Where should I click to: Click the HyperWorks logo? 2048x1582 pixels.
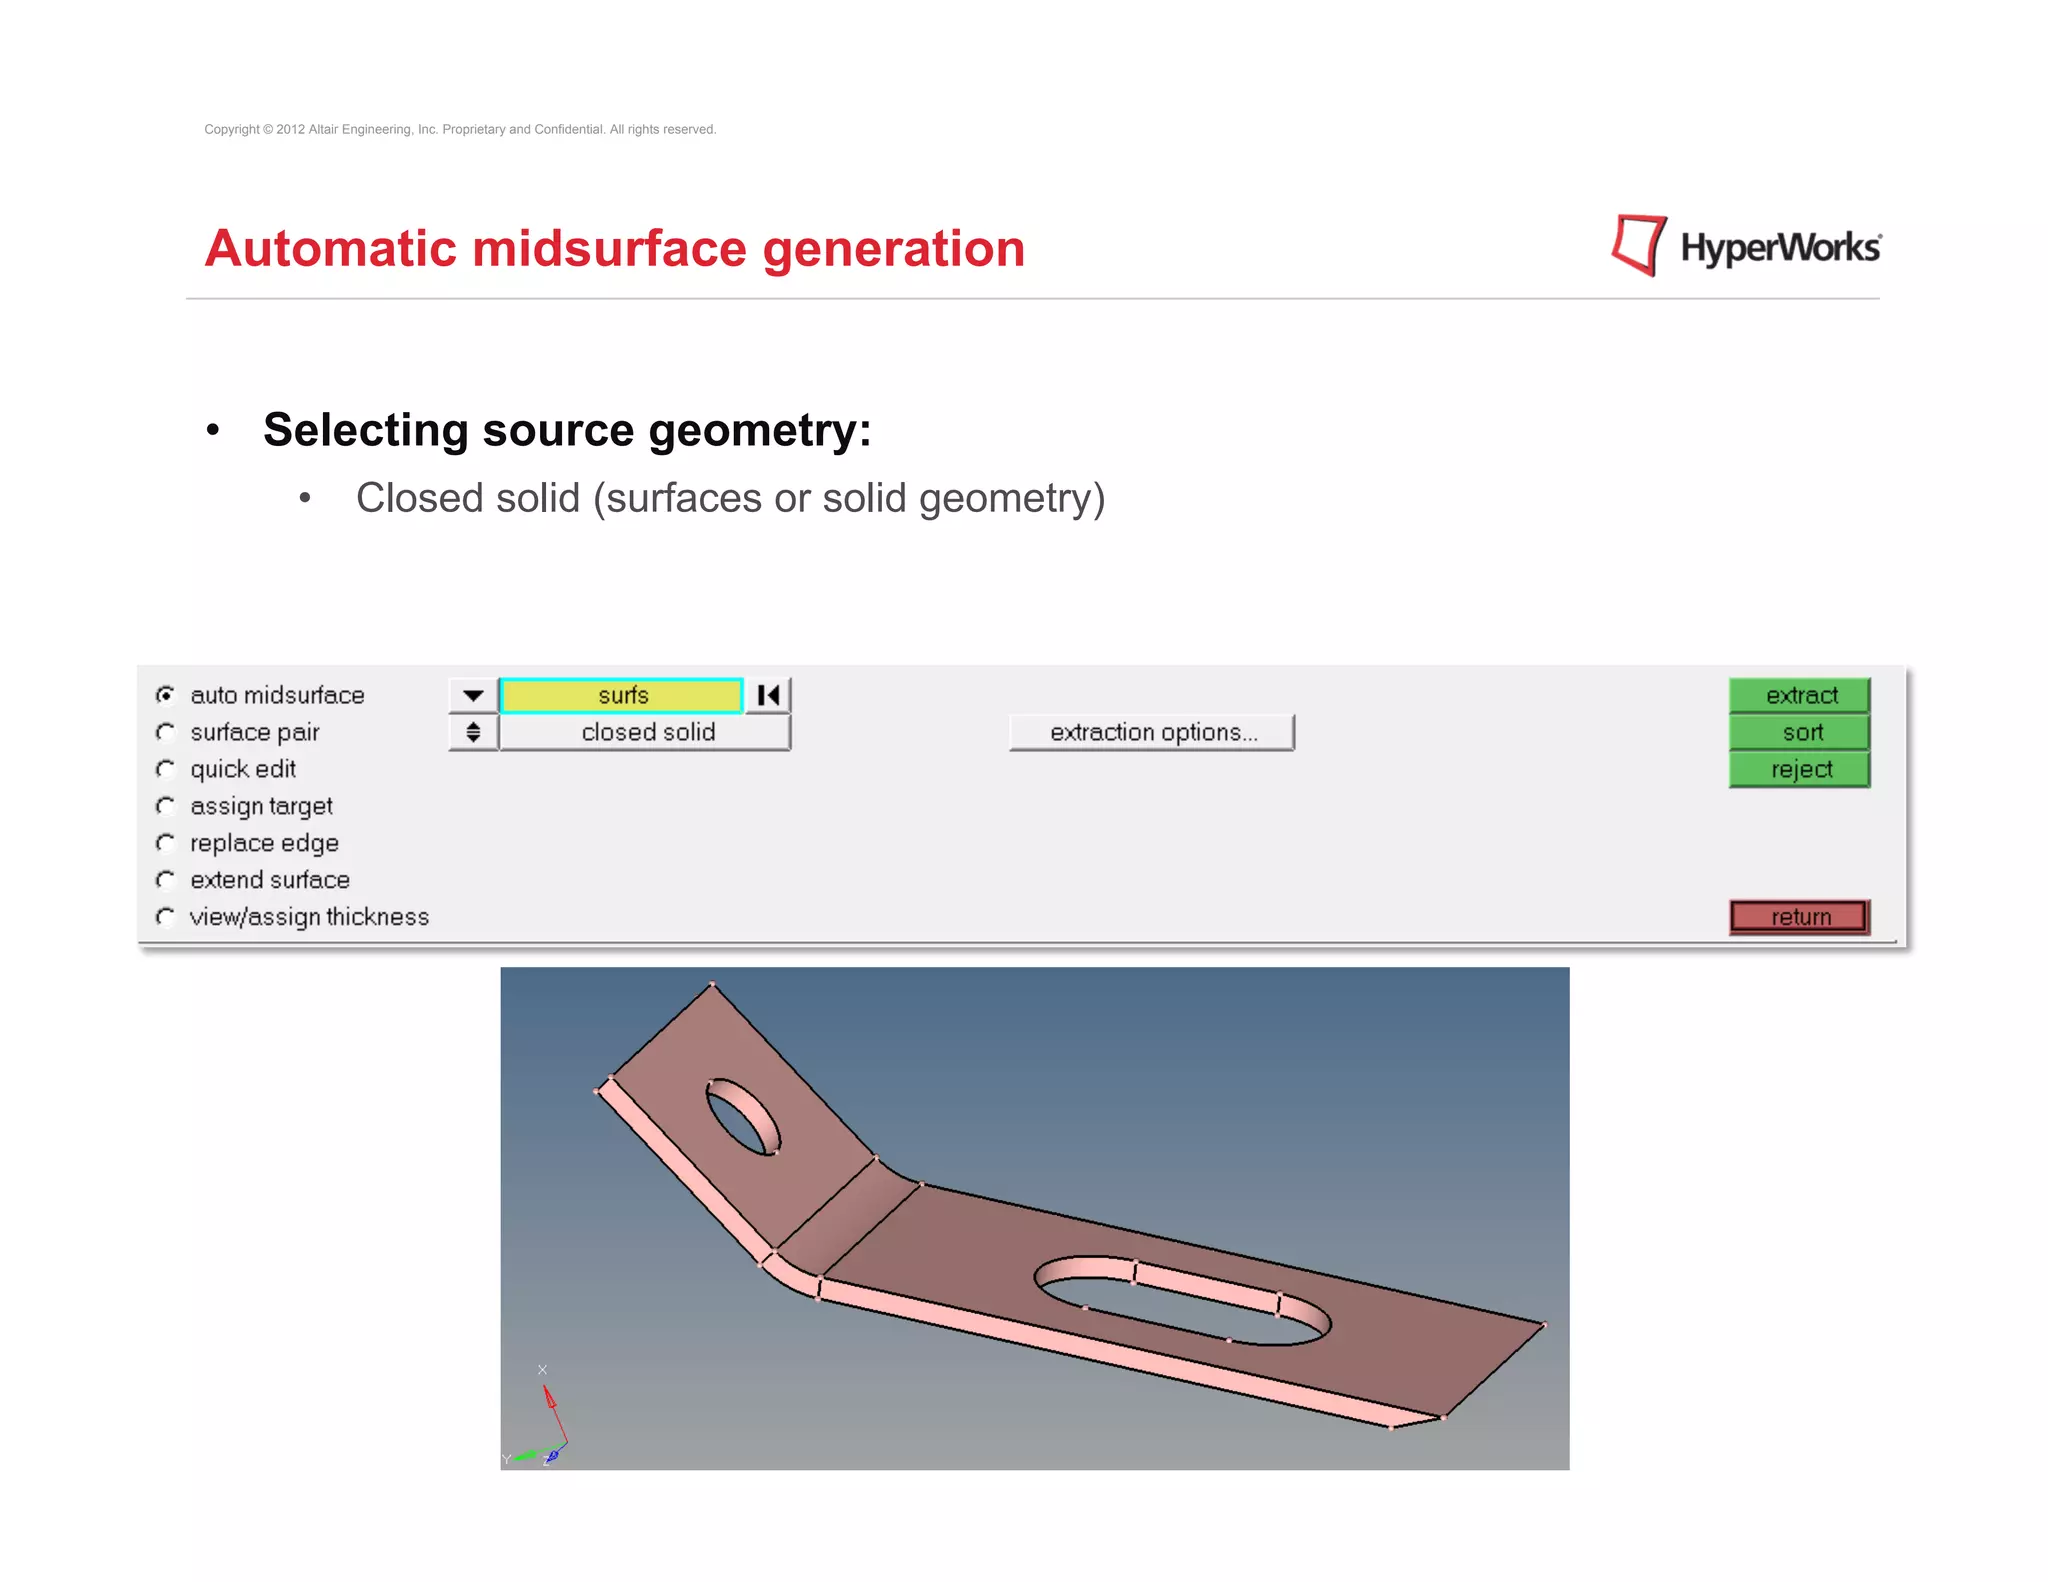tap(1746, 246)
